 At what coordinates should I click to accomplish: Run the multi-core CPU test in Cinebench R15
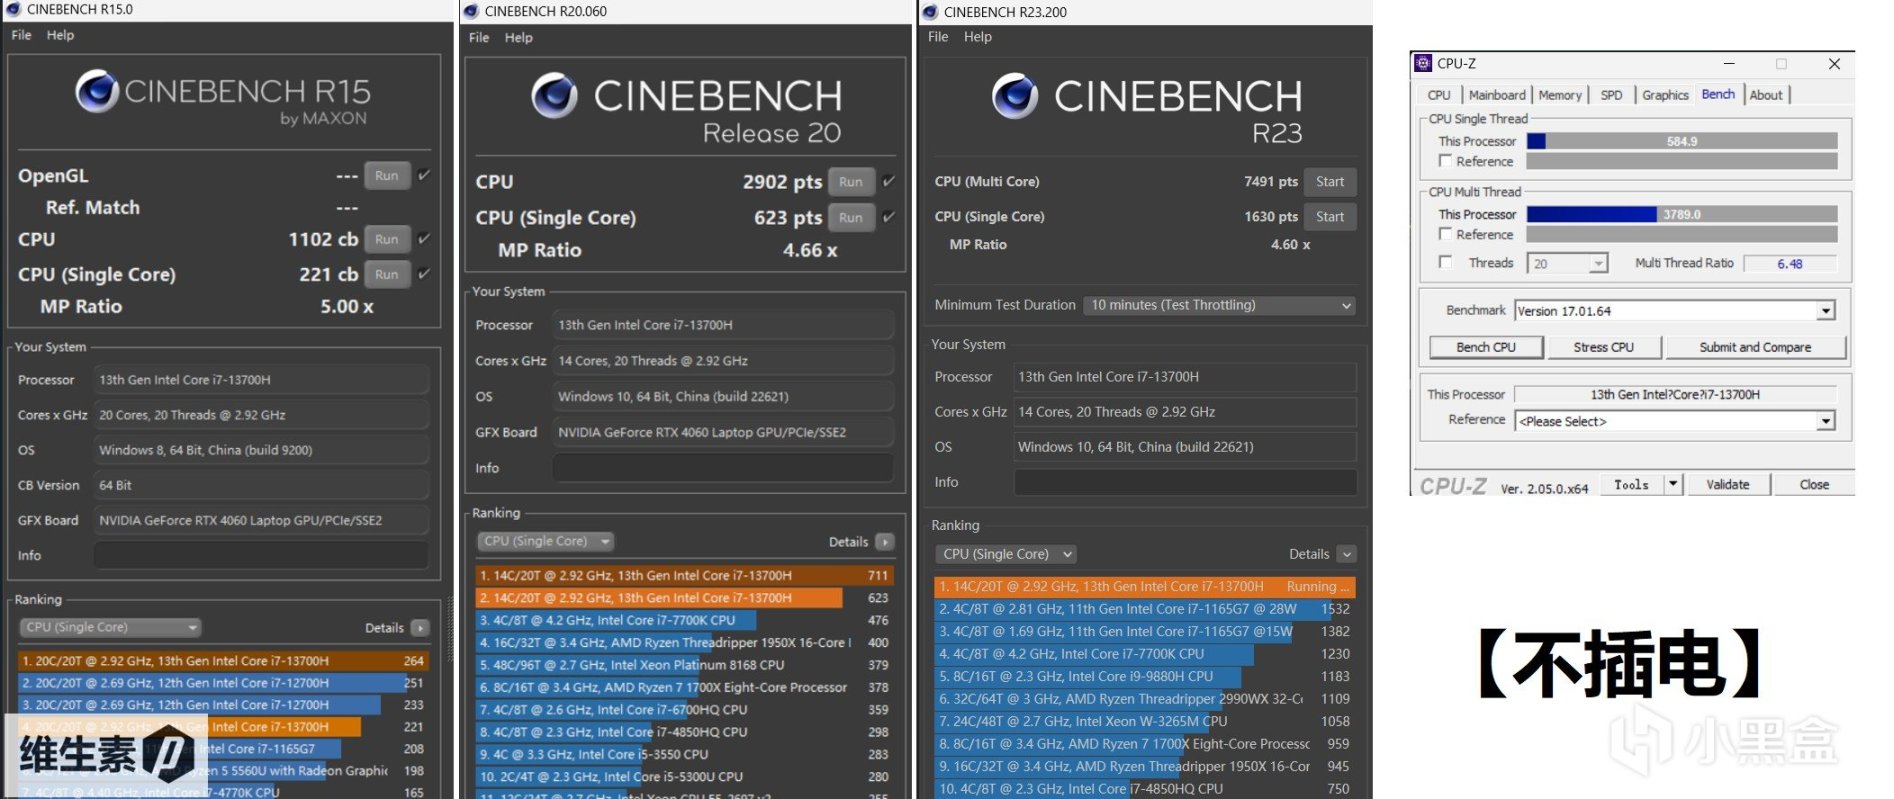(x=387, y=239)
